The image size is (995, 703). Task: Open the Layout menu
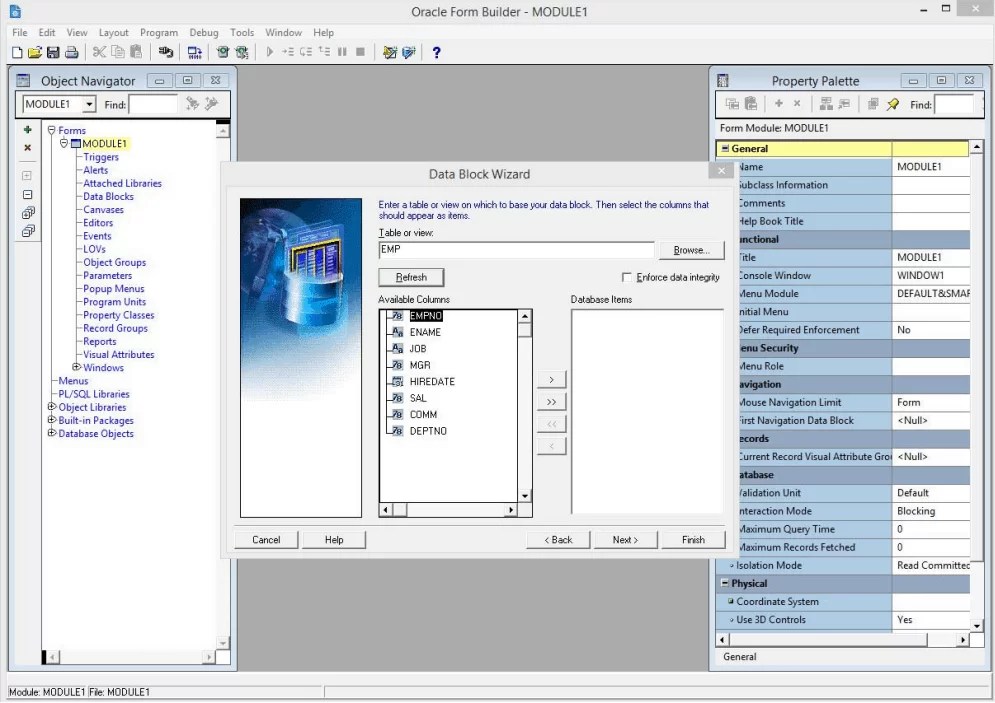114,32
